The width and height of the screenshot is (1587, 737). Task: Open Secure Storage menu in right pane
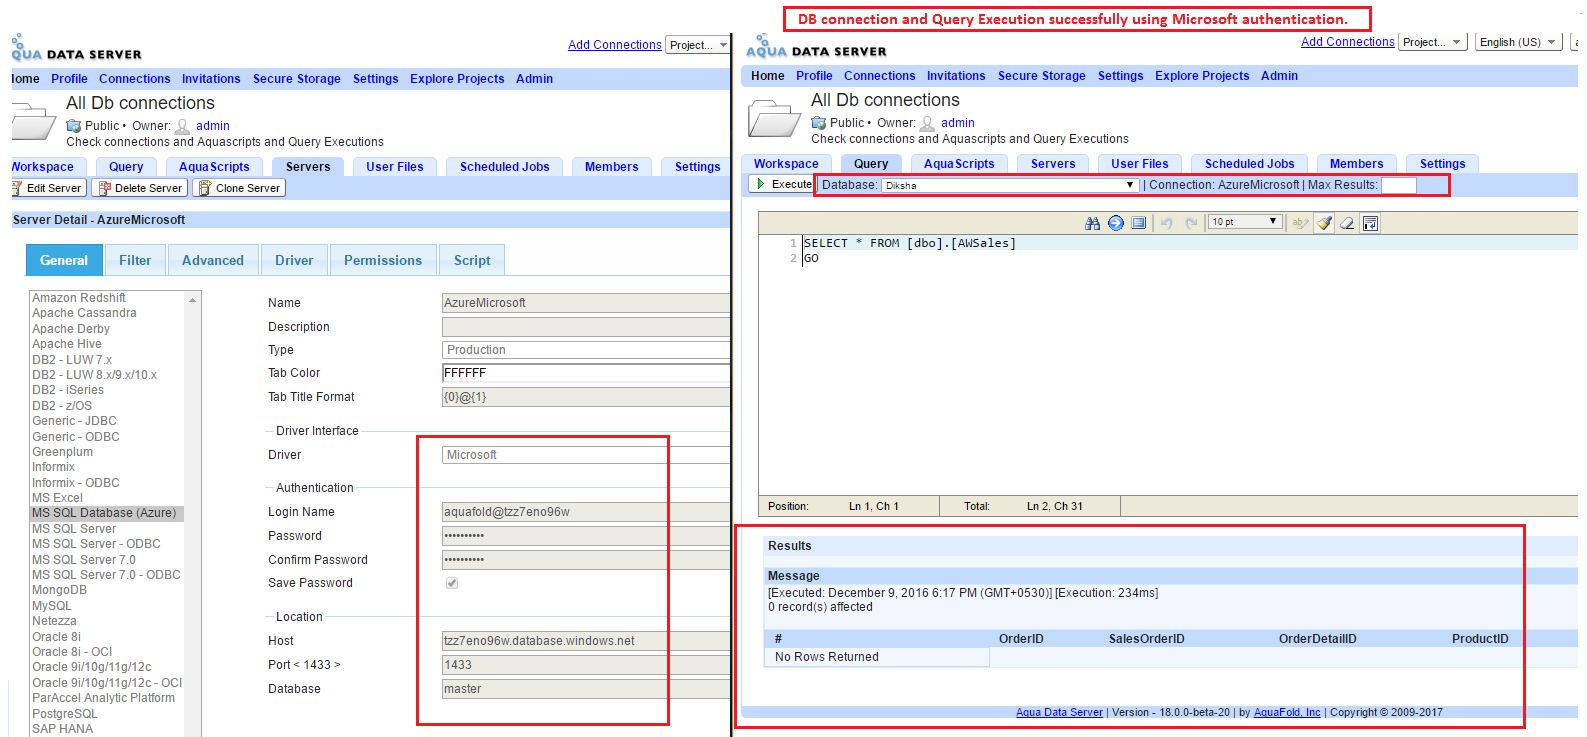(x=1041, y=76)
